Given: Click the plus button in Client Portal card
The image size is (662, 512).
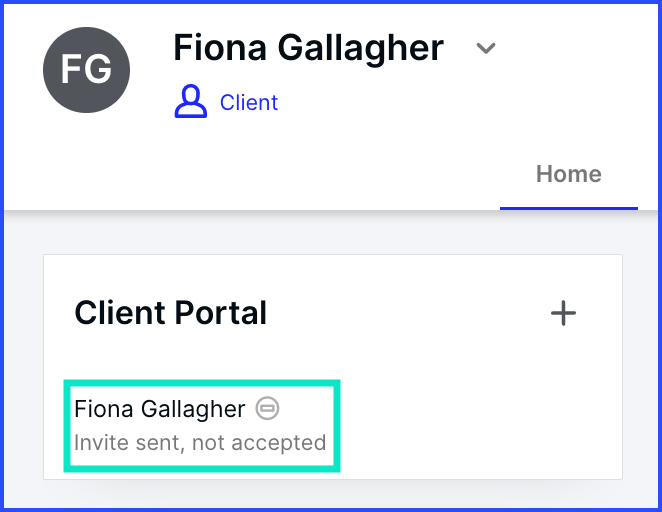Looking at the screenshot, I should pyautogui.click(x=563, y=313).
